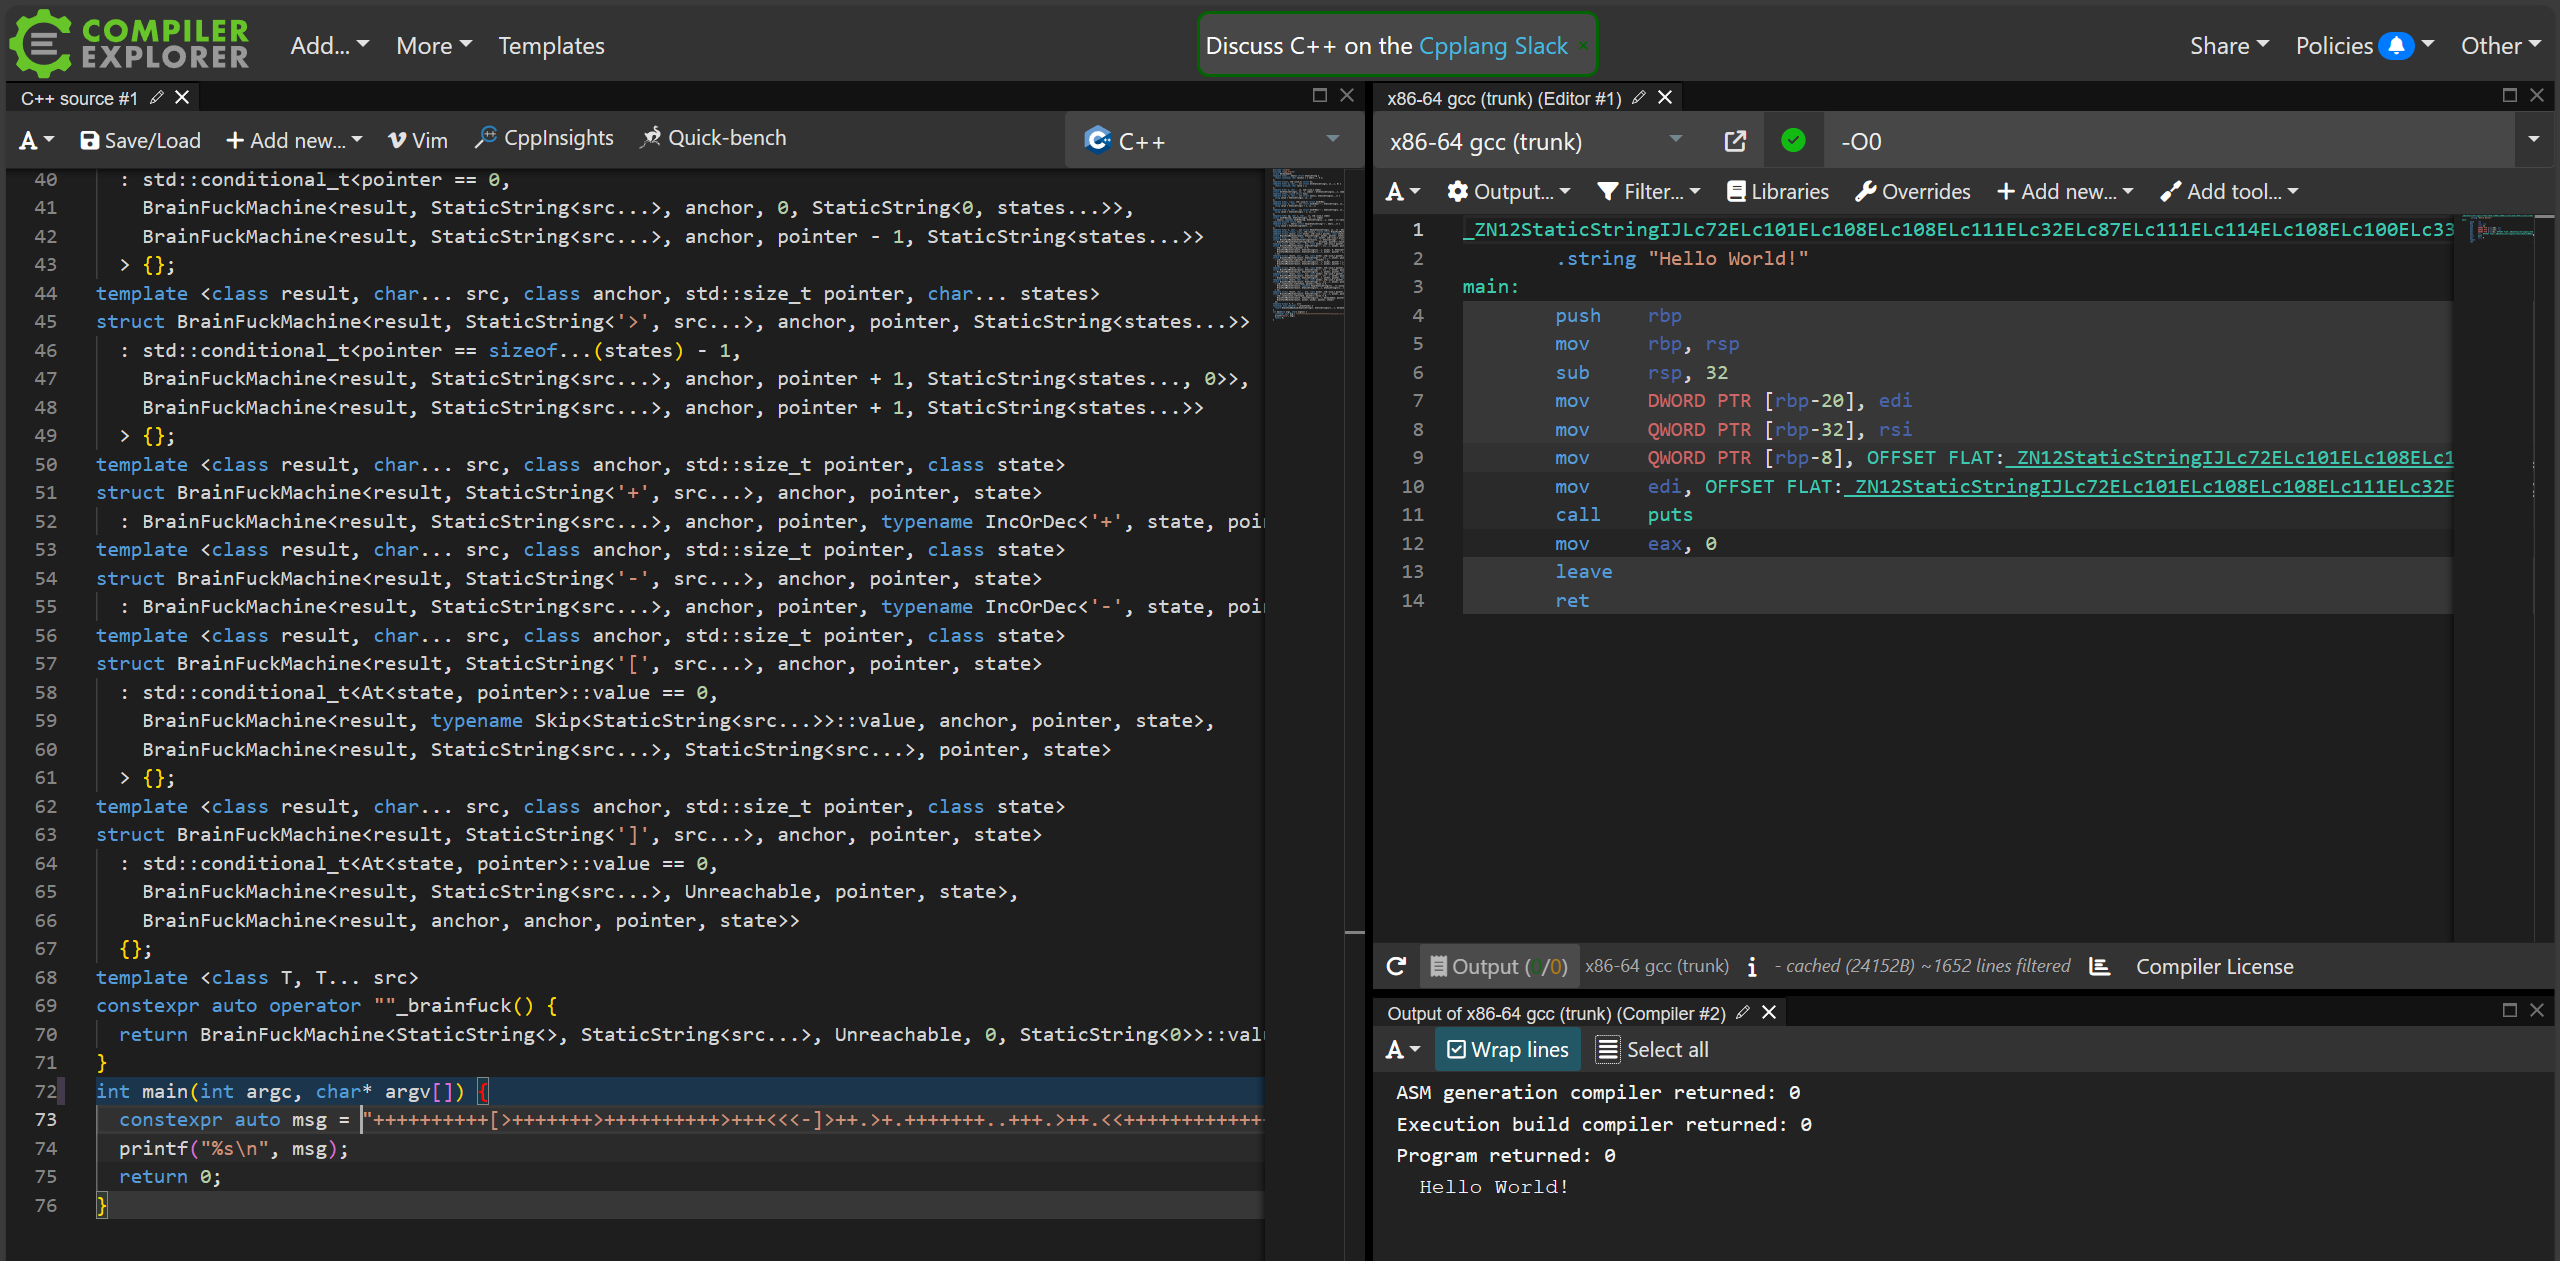
Task: Toggle the Output pane button in the compiler status bar
Action: pyautogui.click(x=1499, y=966)
